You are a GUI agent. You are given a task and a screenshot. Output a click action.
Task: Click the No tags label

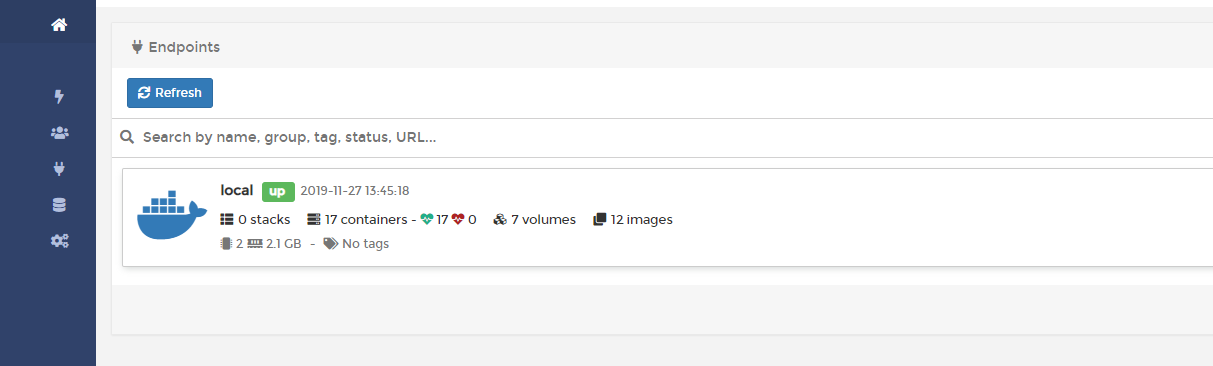click(366, 243)
